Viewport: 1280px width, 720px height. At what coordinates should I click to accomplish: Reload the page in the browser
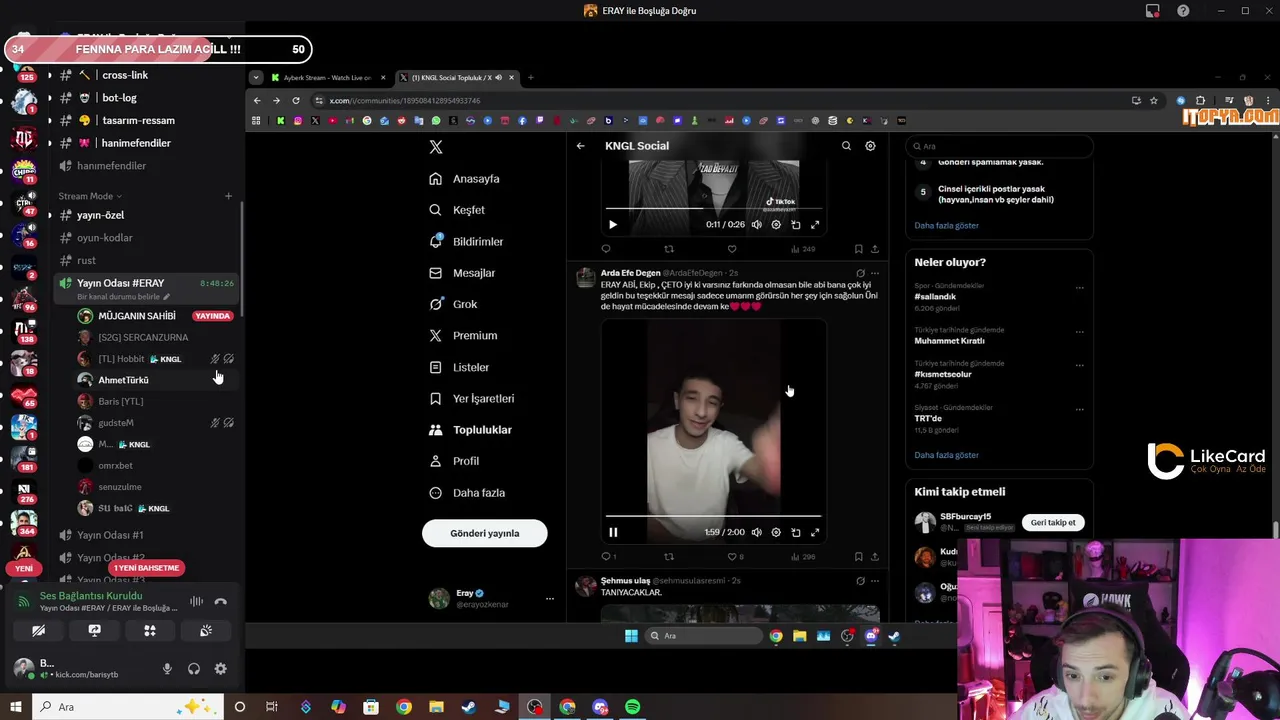tap(296, 101)
